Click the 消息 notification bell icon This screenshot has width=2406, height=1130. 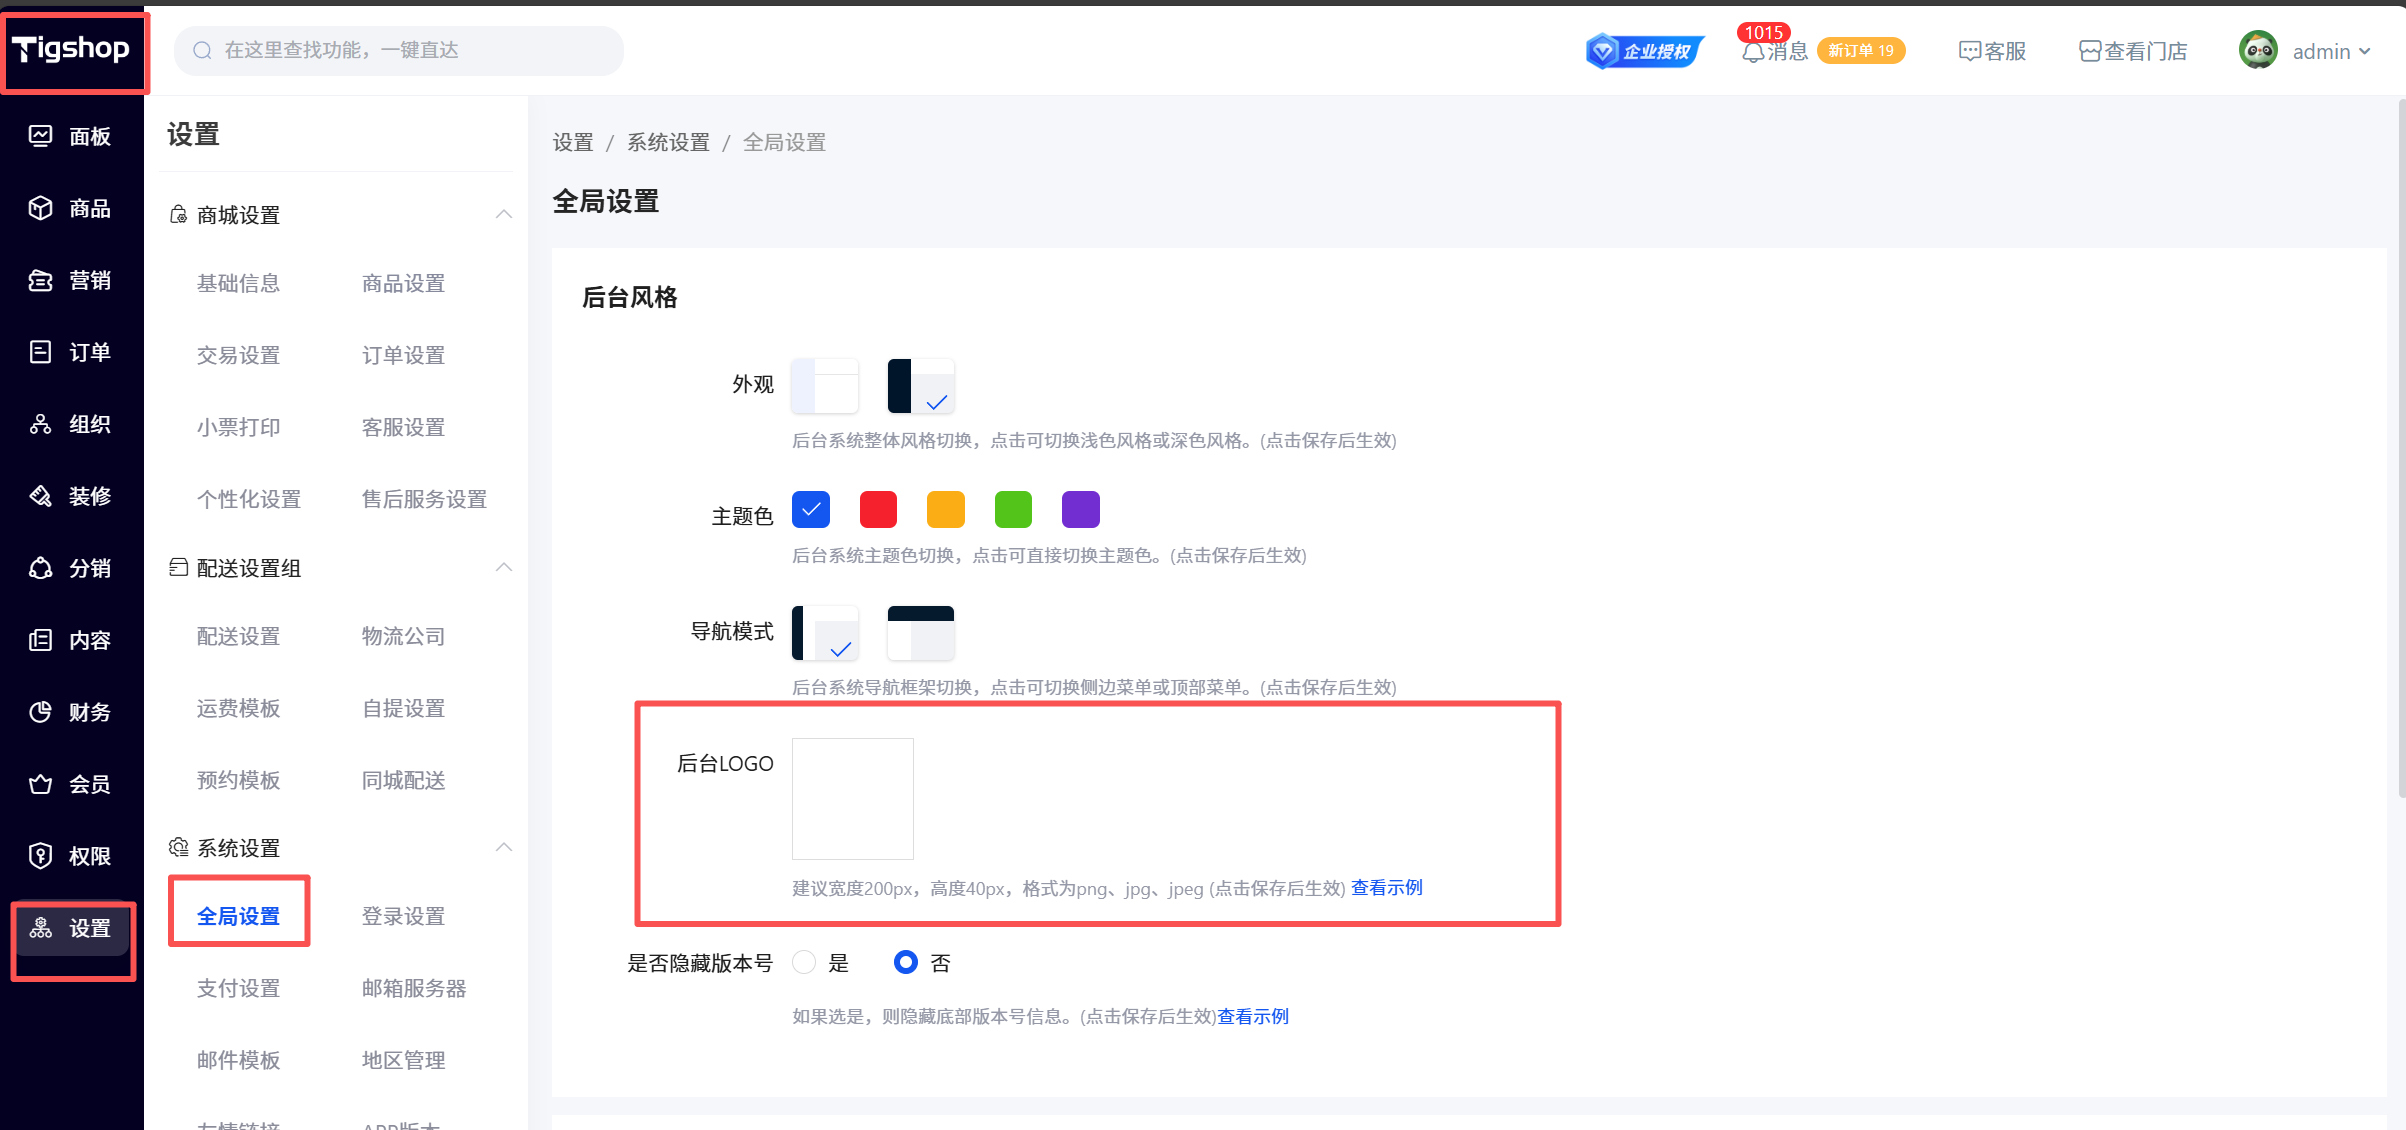point(1753,52)
